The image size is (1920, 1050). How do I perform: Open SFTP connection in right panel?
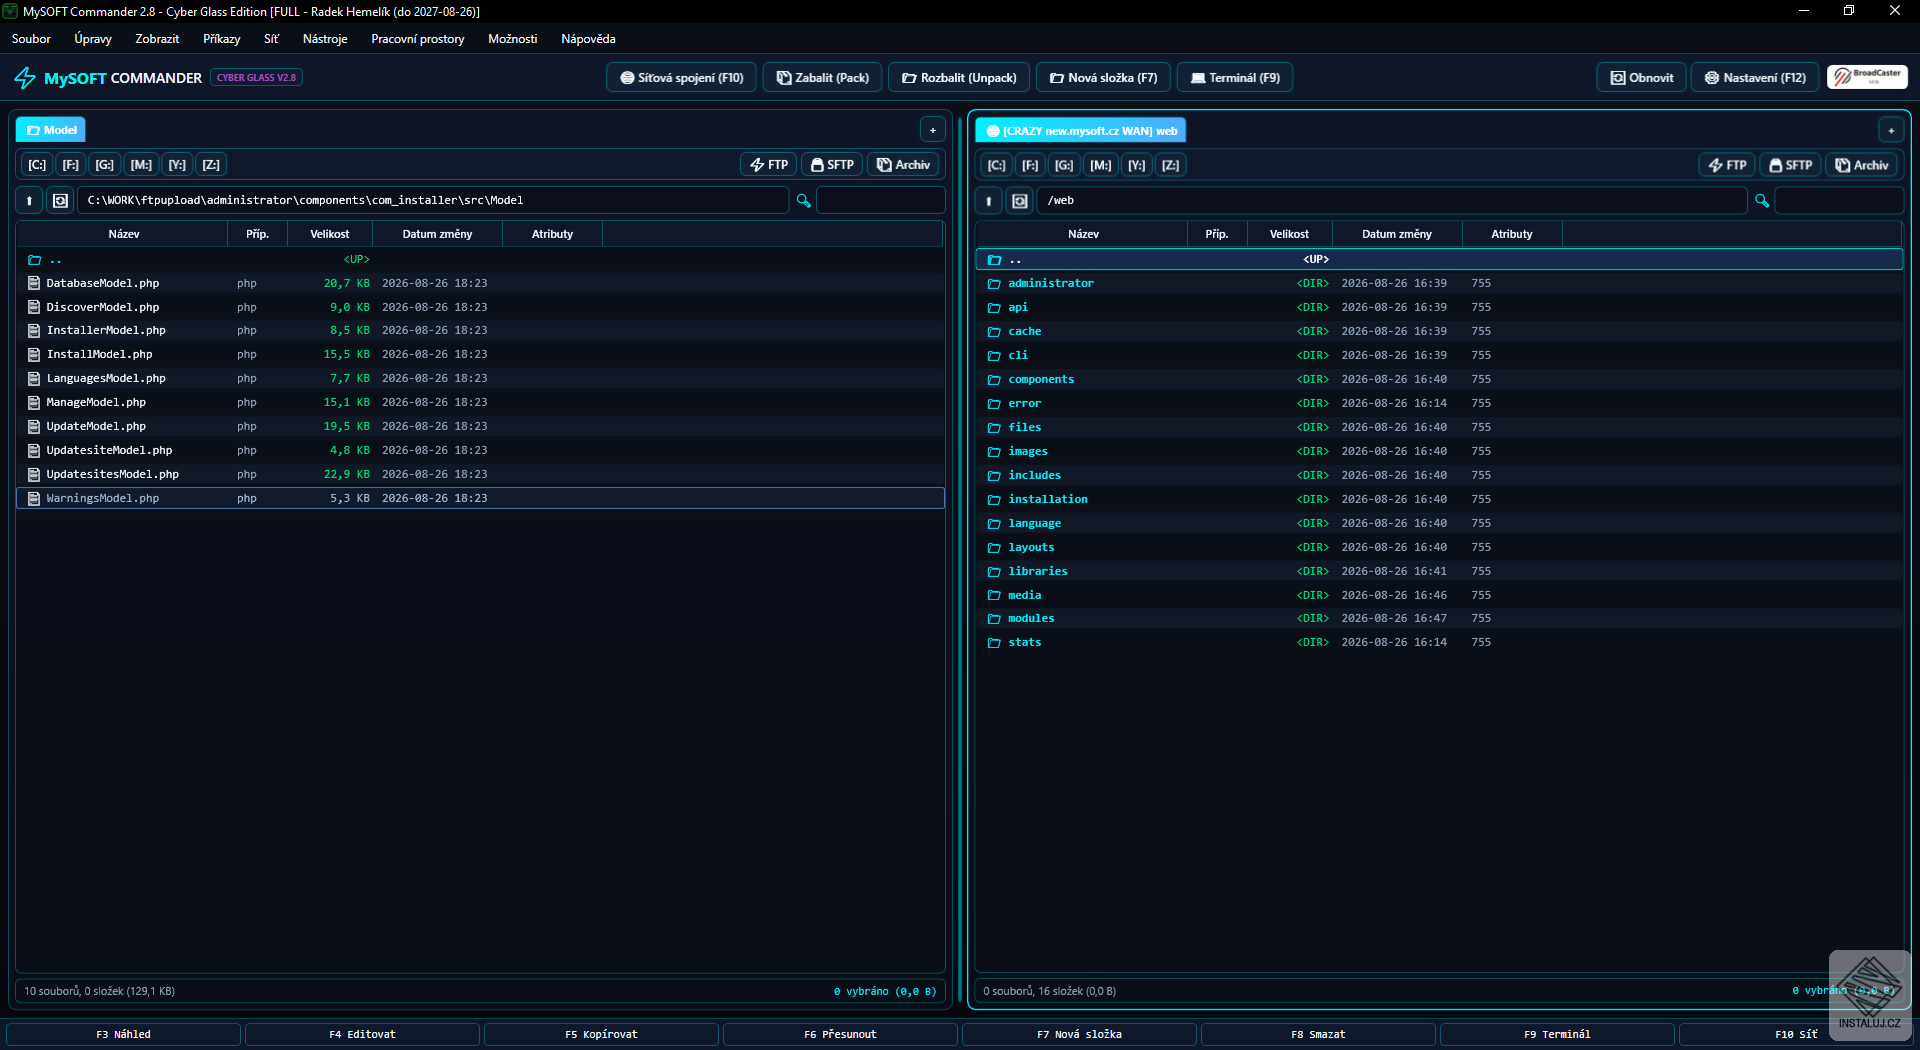(x=1790, y=166)
